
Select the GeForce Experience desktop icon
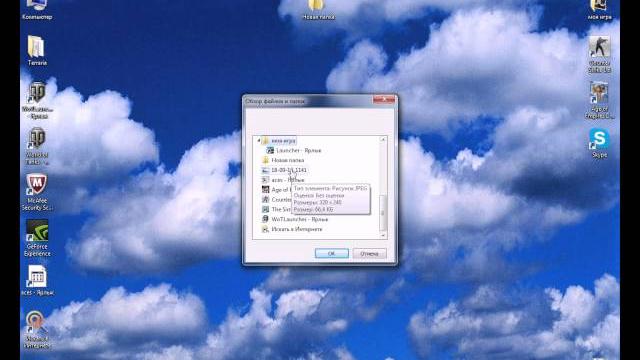click(x=37, y=238)
